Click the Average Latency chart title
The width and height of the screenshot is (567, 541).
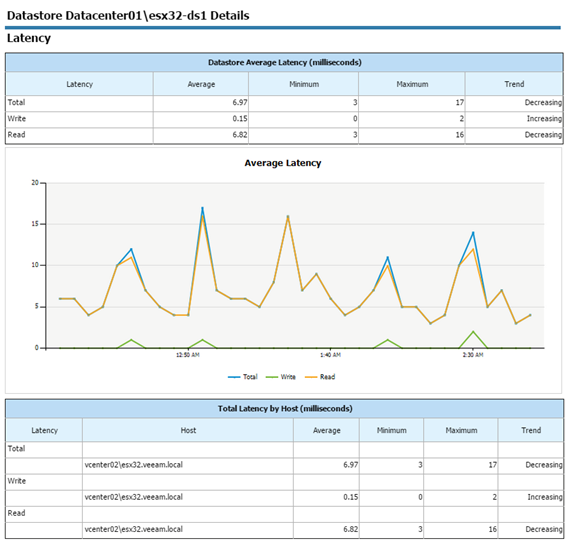click(x=283, y=163)
